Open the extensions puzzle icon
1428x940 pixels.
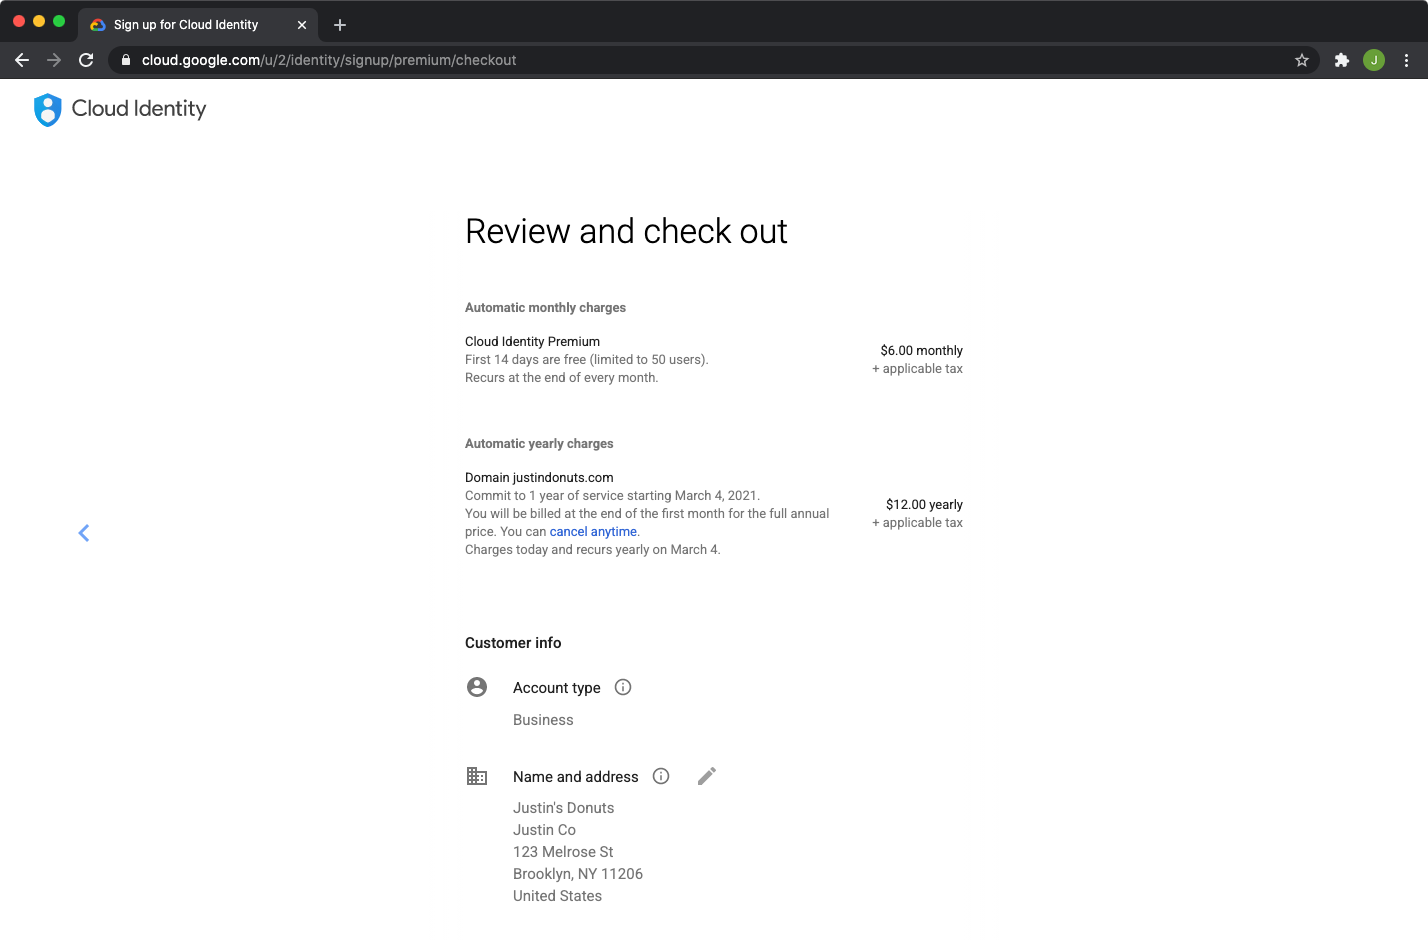(x=1342, y=60)
